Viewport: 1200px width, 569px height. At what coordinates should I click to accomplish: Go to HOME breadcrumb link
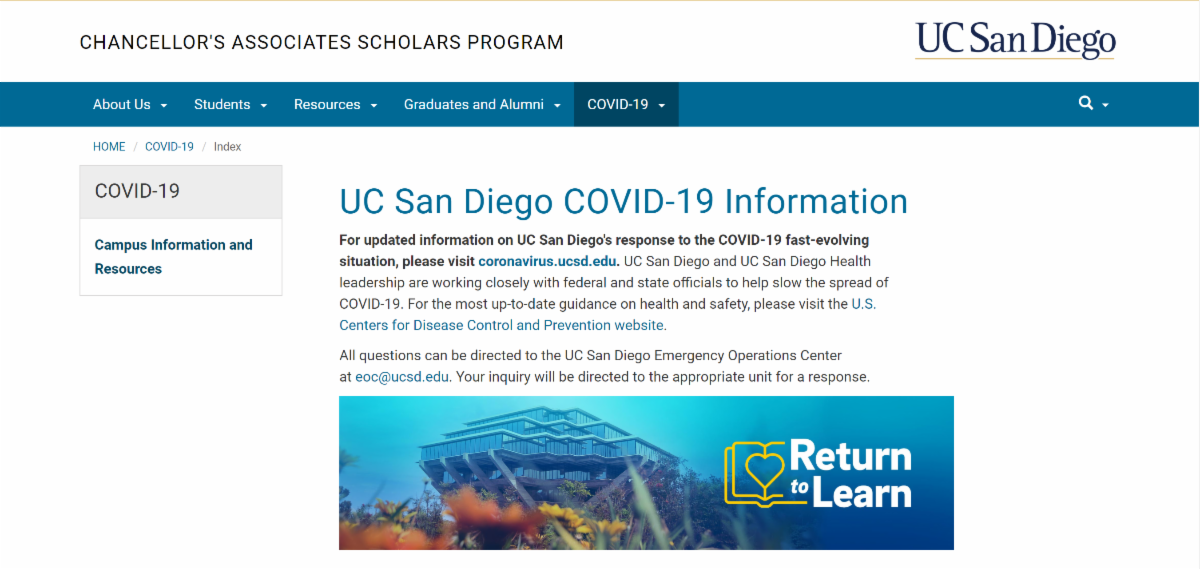pyautogui.click(x=109, y=146)
